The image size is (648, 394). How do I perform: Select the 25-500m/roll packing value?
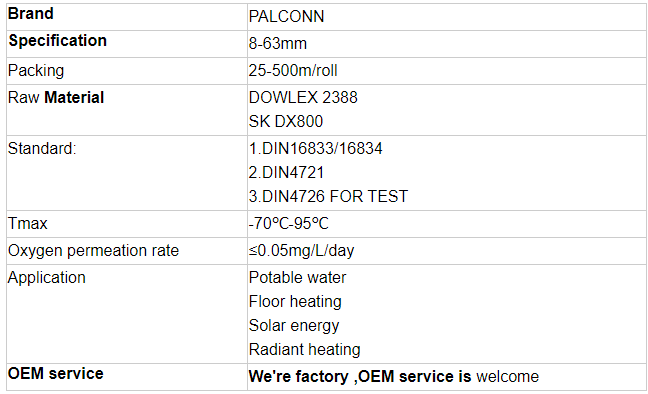pos(293,70)
